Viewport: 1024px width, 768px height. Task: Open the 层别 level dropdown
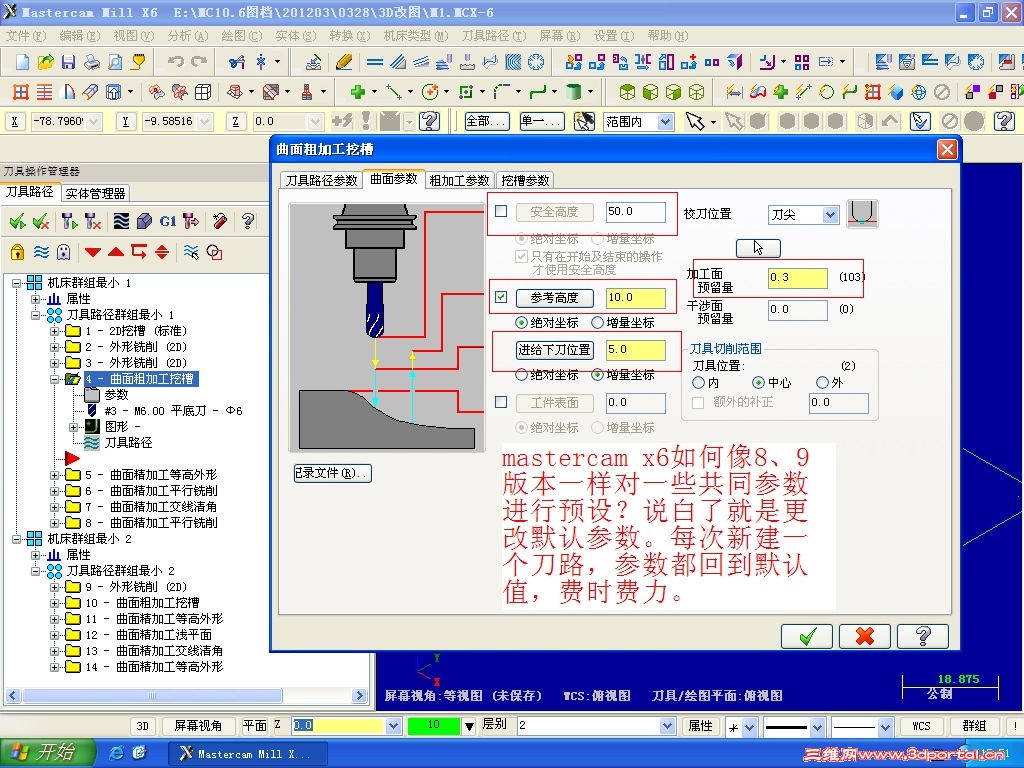coord(667,726)
